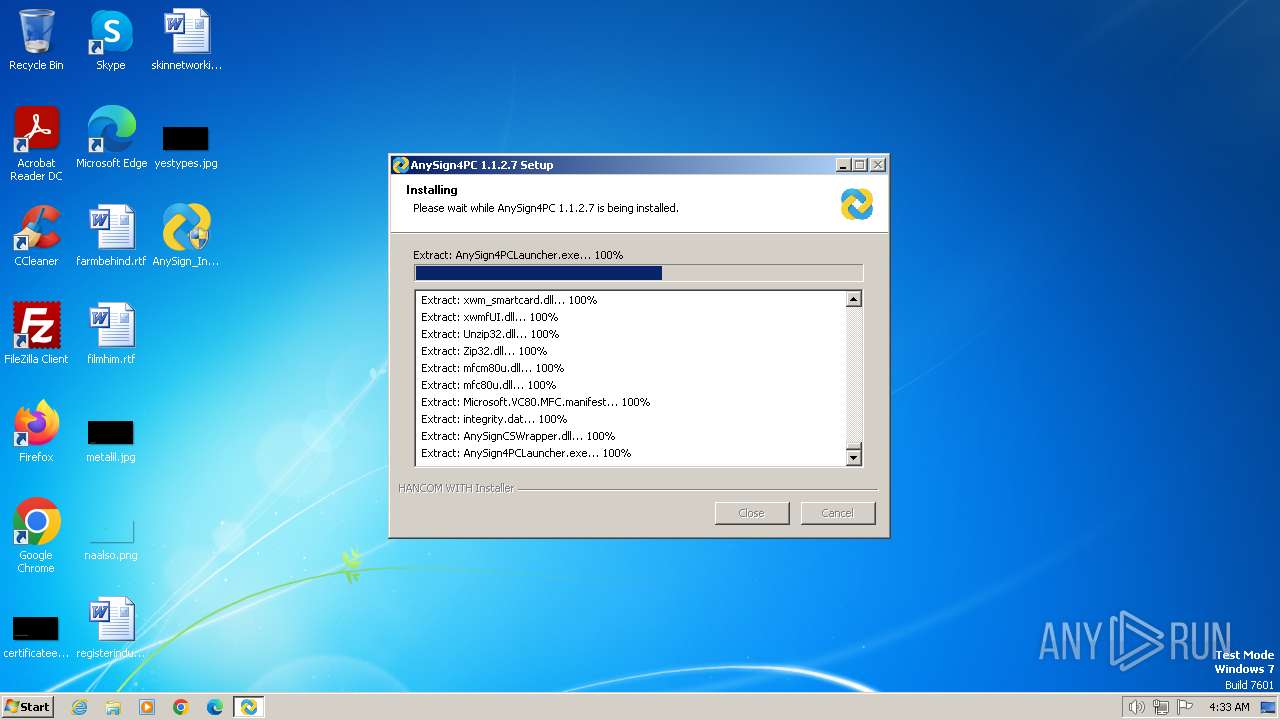Open Action Center flag tray icon
Screen dimensions: 1280x720
(x=1185, y=707)
